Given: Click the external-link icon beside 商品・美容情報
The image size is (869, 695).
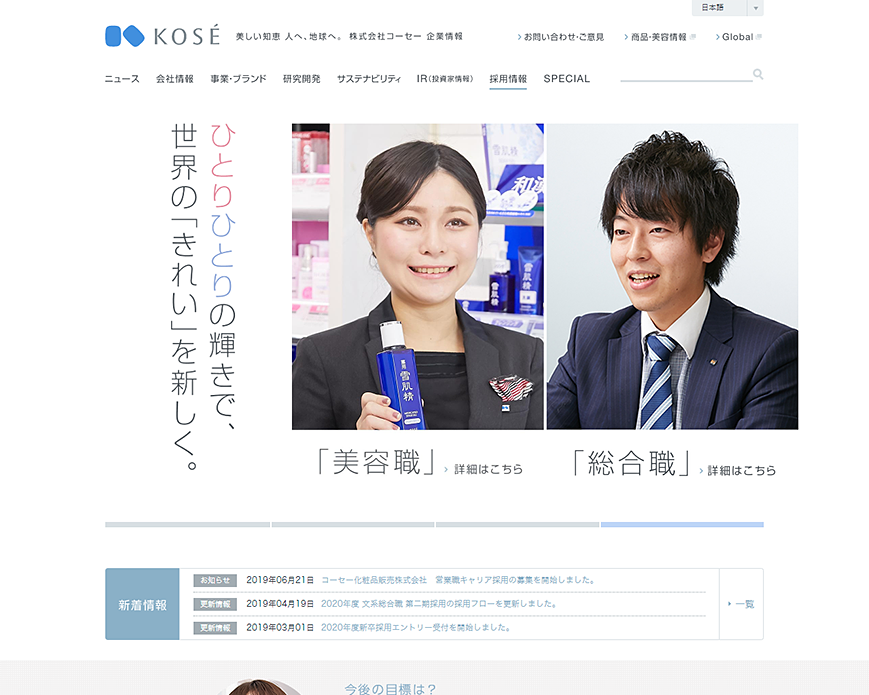Looking at the screenshot, I should pos(694,36).
